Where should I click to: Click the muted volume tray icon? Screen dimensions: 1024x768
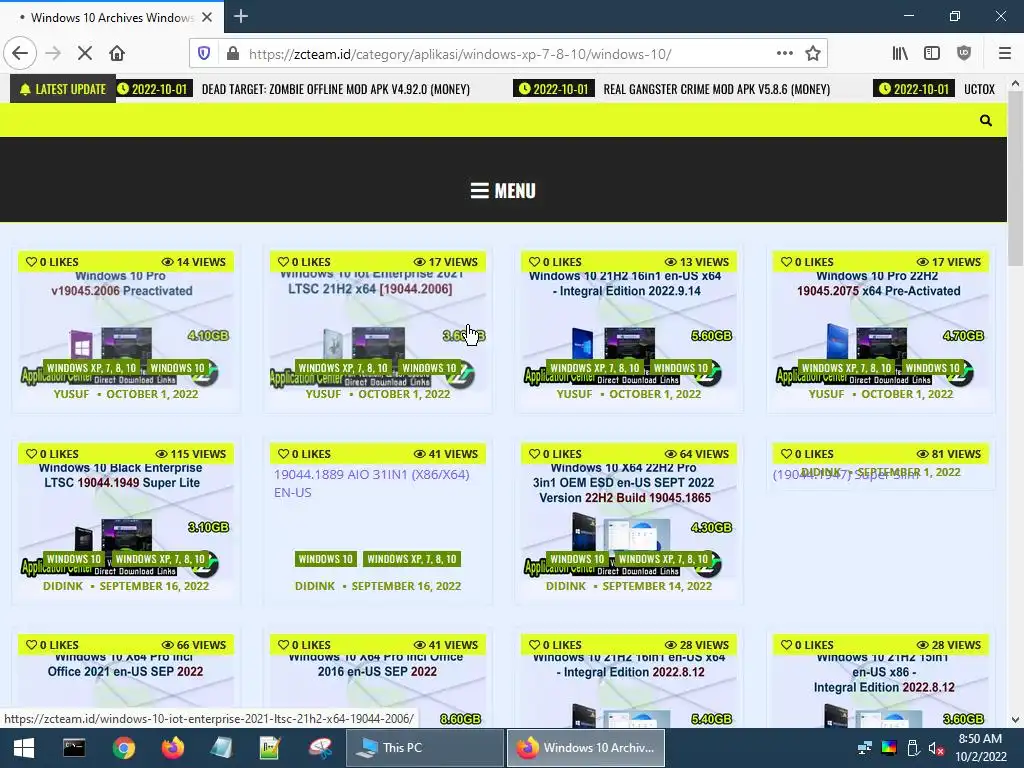pos(936,748)
